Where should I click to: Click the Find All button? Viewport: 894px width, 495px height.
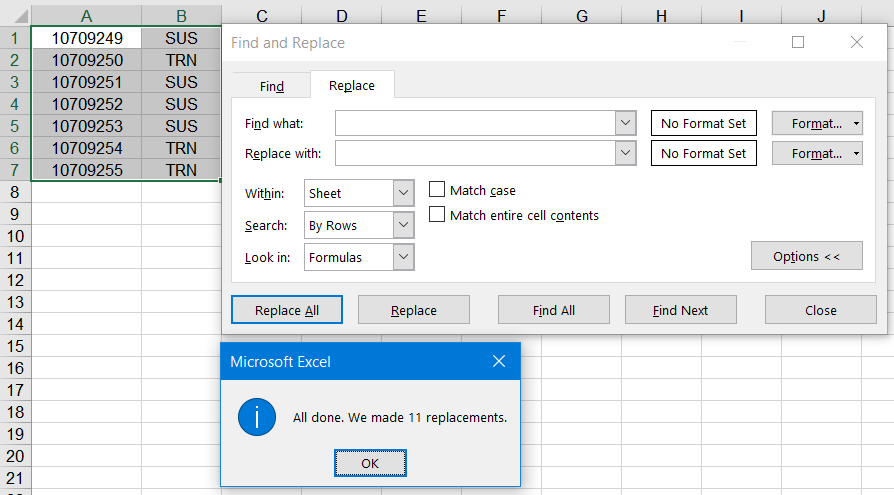pos(554,310)
